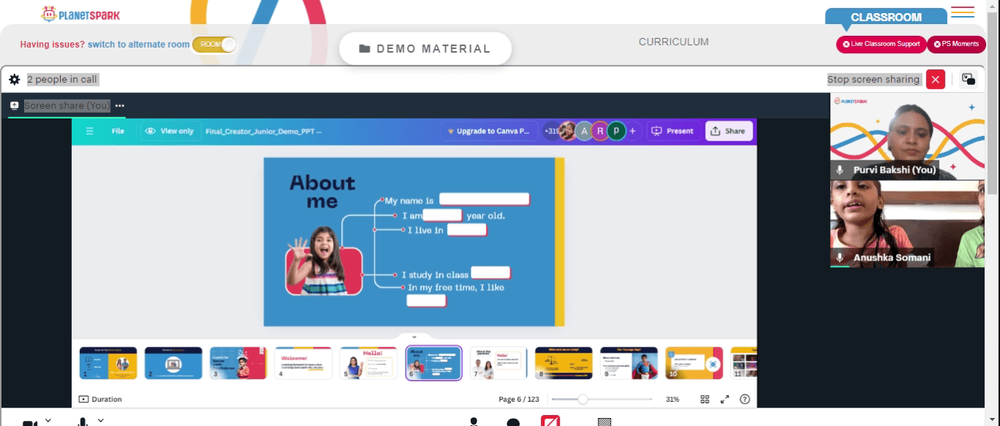Select slide thumbnail number 3
Image resolution: width=1000 pixels, height=426 pixels.
(x=238, y=363)
